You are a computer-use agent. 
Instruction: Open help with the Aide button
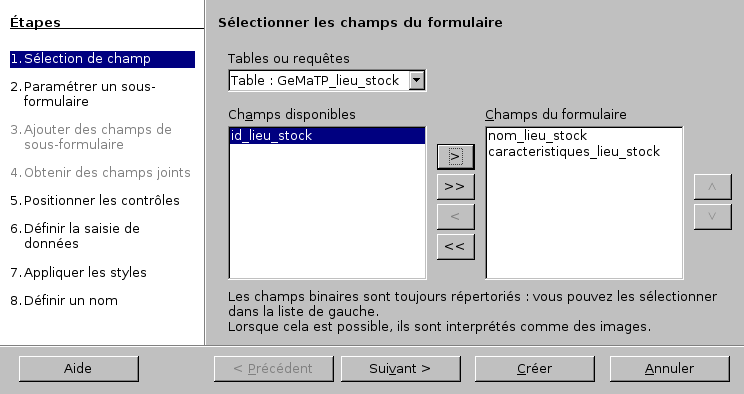click(x=79, y=369)
